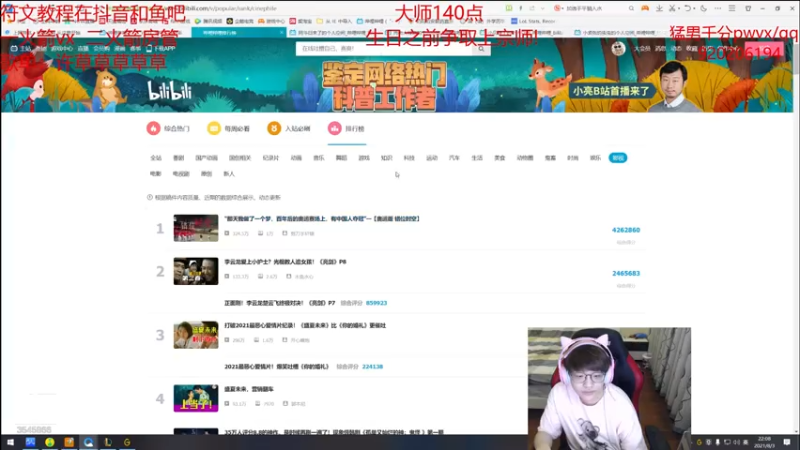Viewport: 800px width, 450px height.
Task: Open rank 4 上当了 video thumbnail
Action: coord(196,398)
